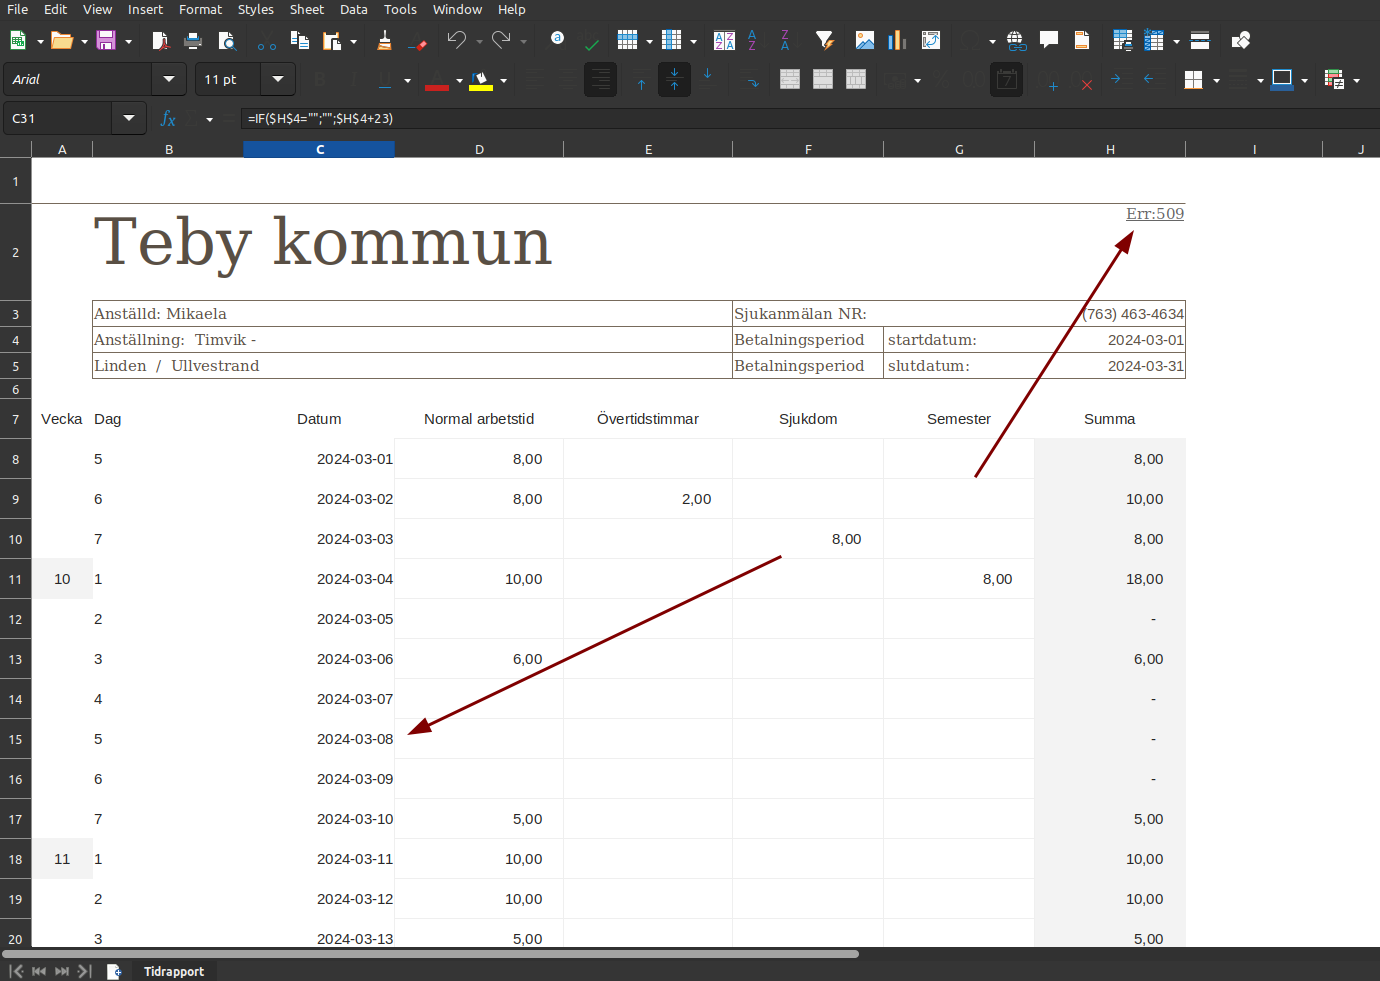Open the Data menu
This screenshot has height=981, width=1380.
click(354, 9)
